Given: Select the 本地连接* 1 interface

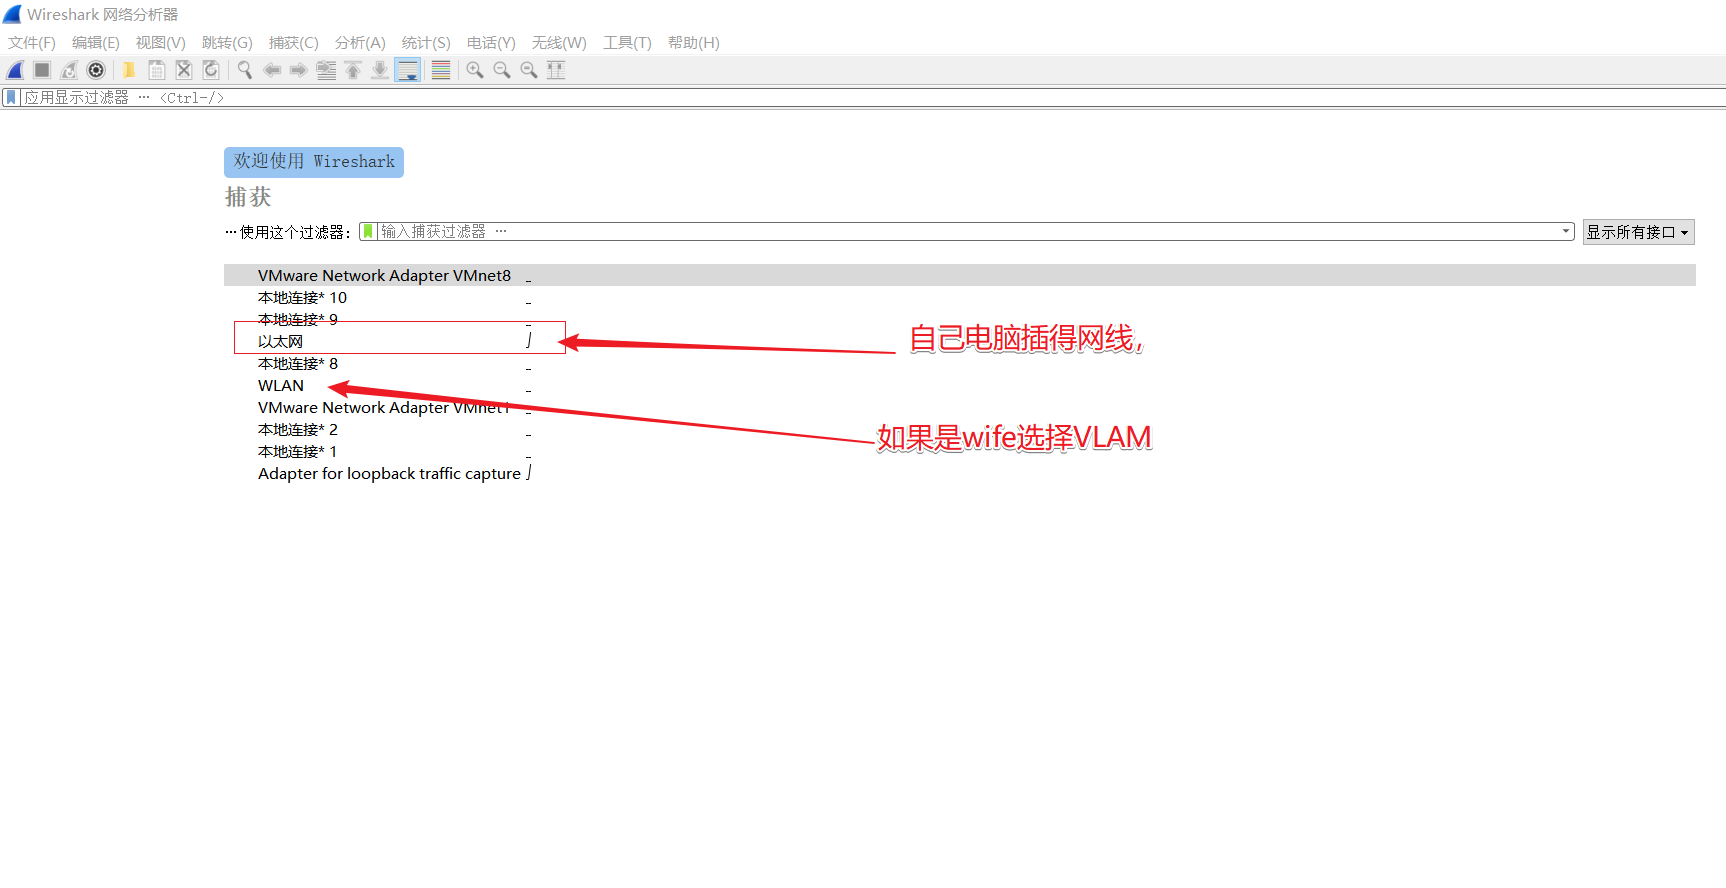Looking at the screenshot, I should coord(960,451).
